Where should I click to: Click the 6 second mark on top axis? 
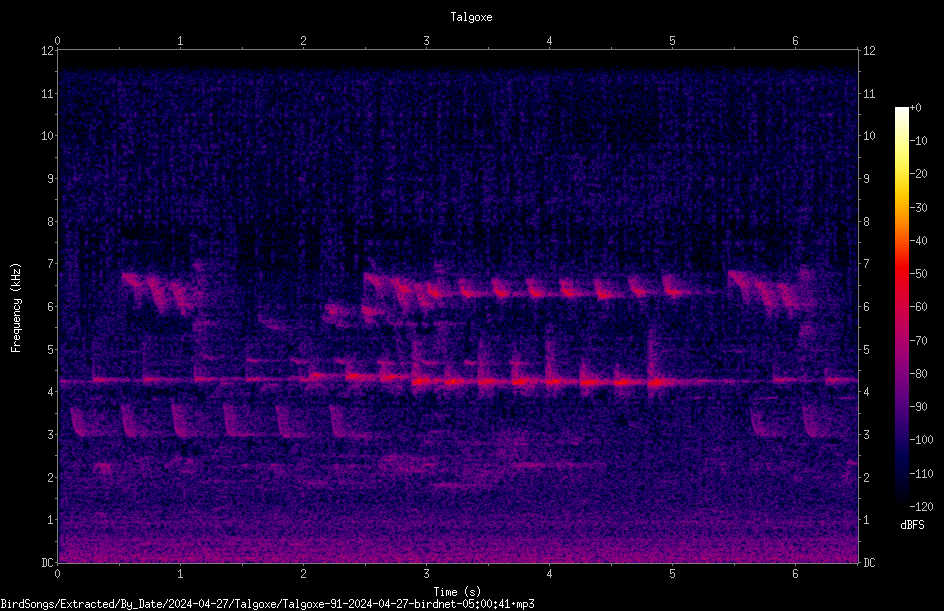[x=795, y=41]
